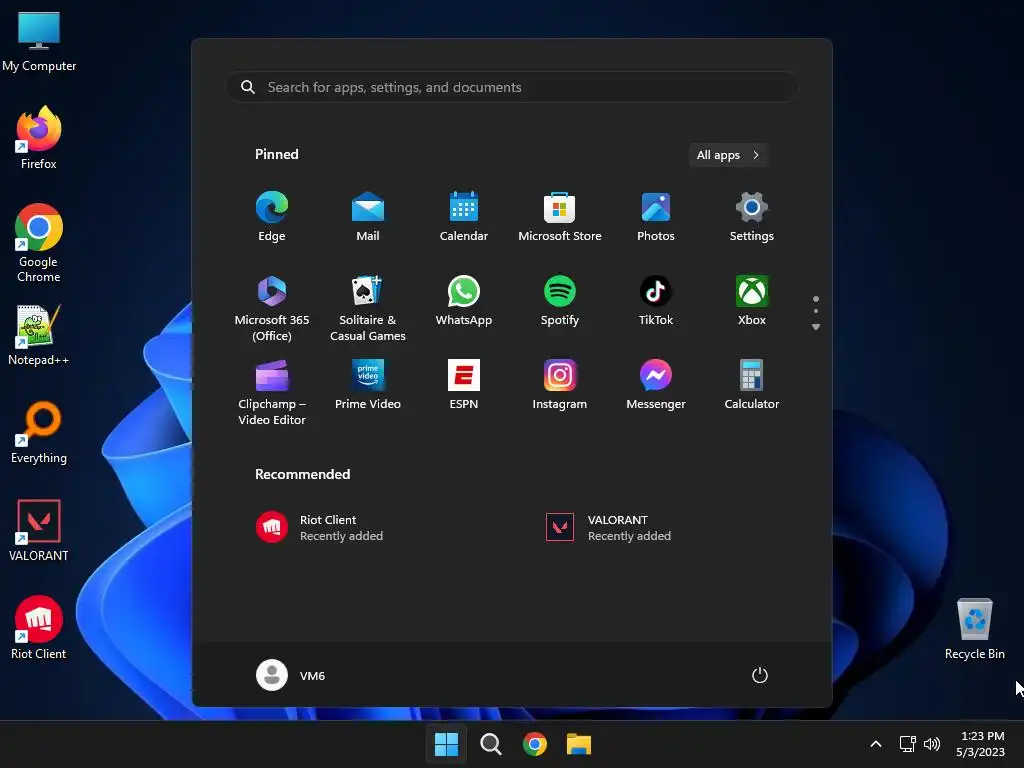The width and height of the screenshot is (1024, 768).
Task: Focus the Start menu search box
Action: pos(511,87)
